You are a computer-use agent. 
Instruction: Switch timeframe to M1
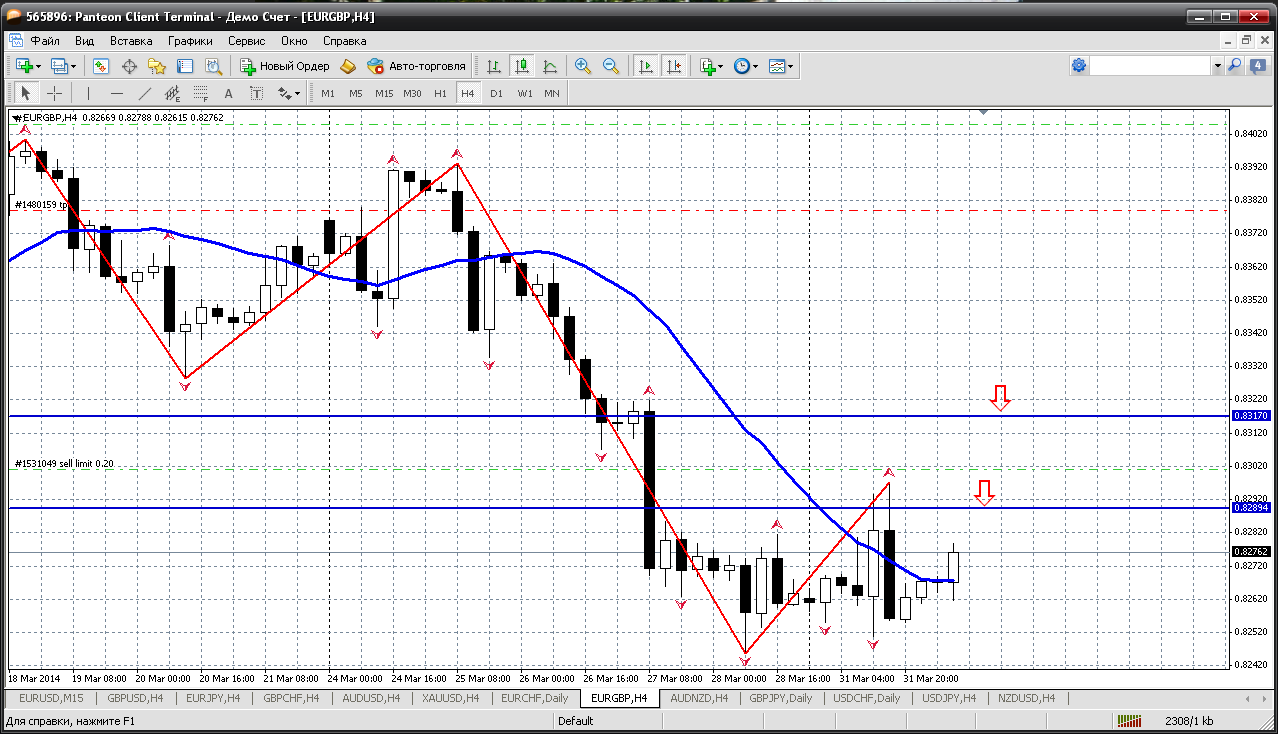tap(328, 93)
